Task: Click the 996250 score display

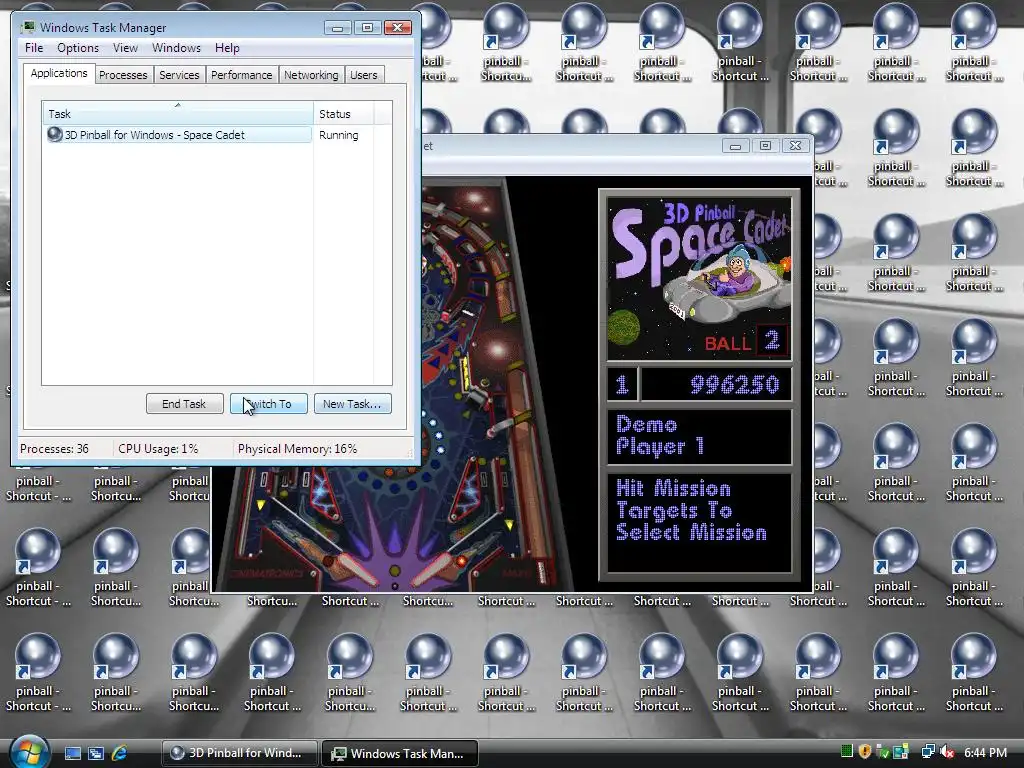Action: click(716, 384)
